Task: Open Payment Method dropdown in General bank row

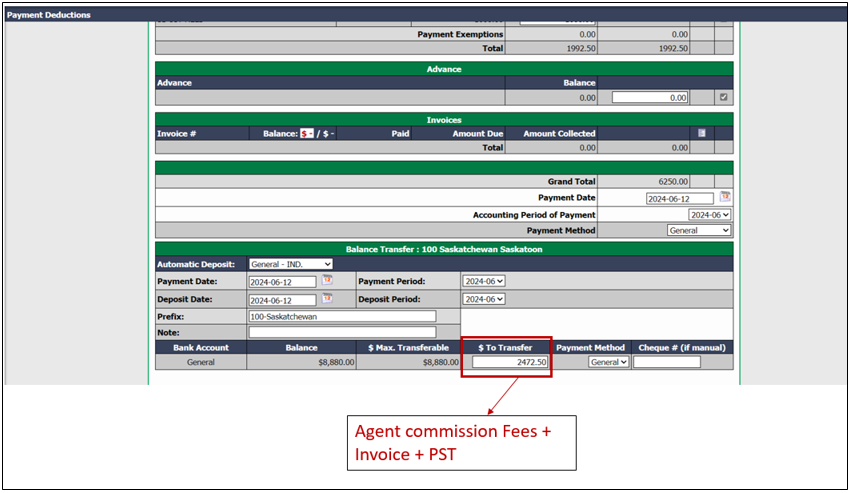Action: pos(609,362)
